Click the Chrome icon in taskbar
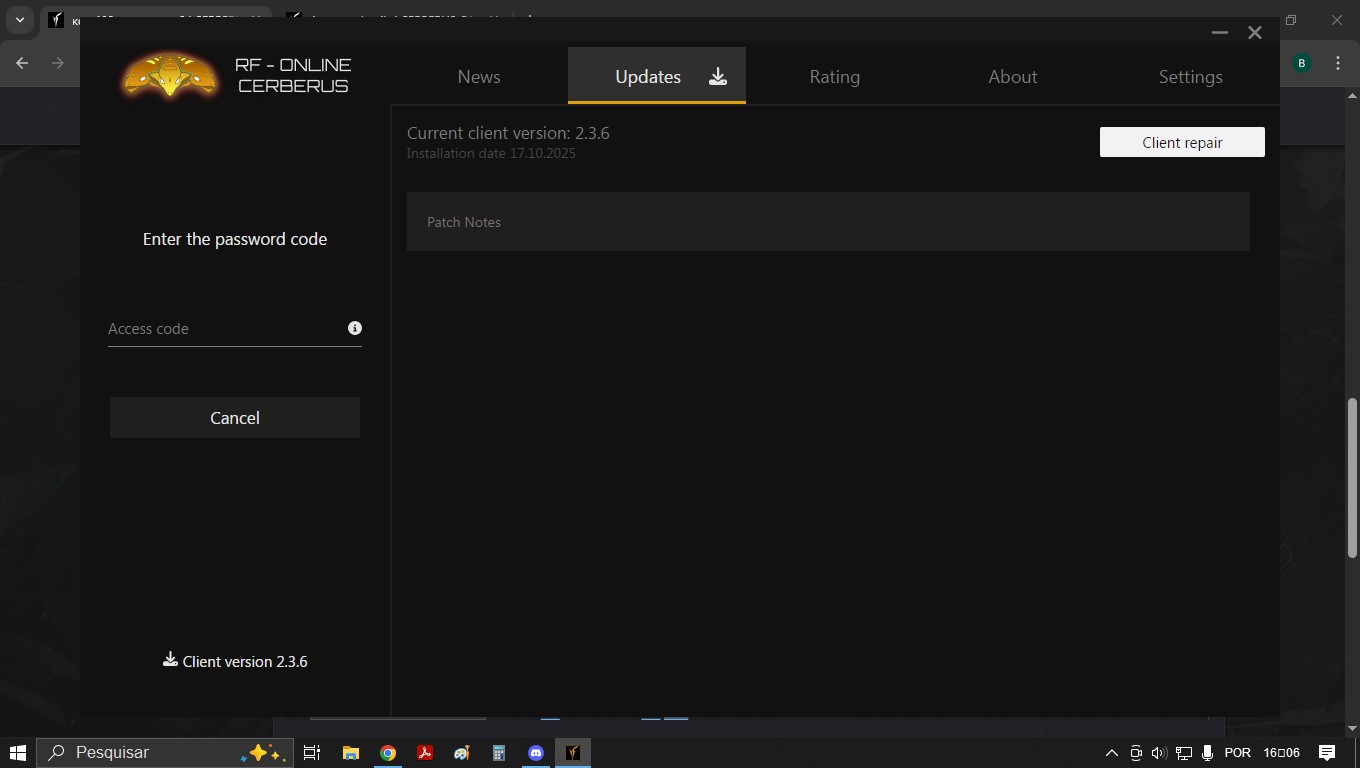Screen dimensions: 1360x768 pyautogui.click(x=388, y=753)
